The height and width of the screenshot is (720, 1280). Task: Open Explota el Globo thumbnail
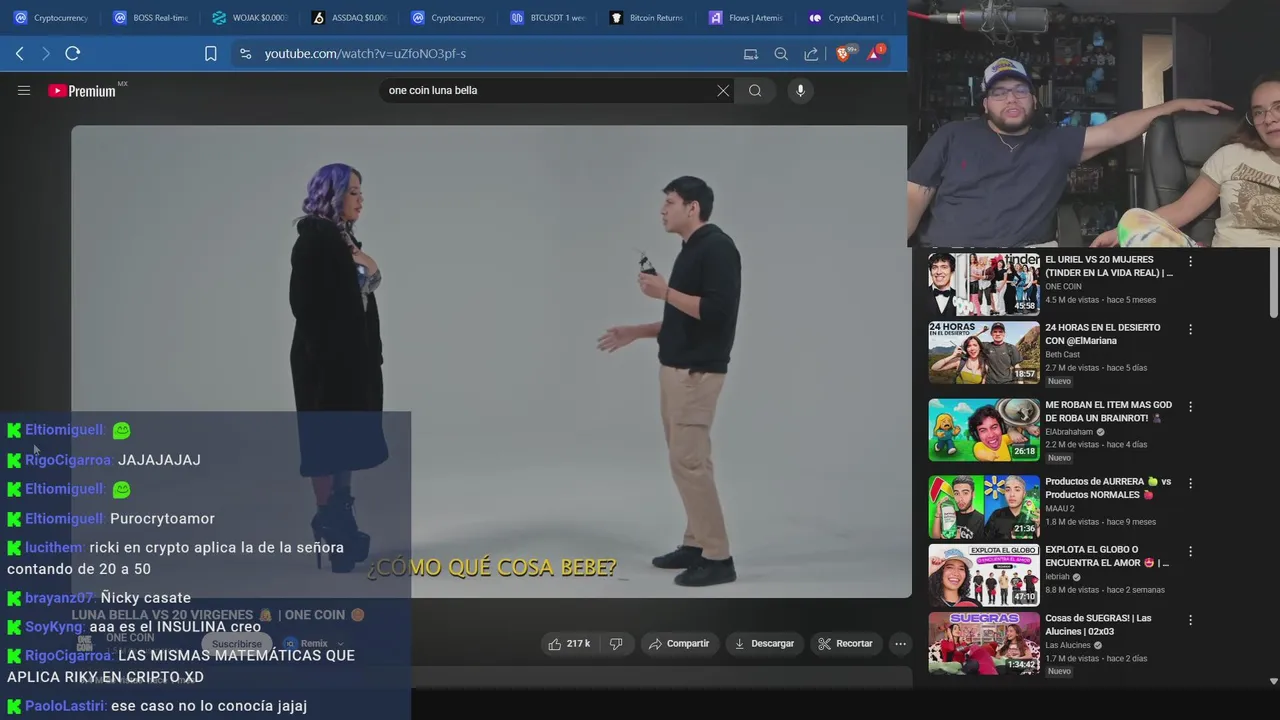click(984, 575)
